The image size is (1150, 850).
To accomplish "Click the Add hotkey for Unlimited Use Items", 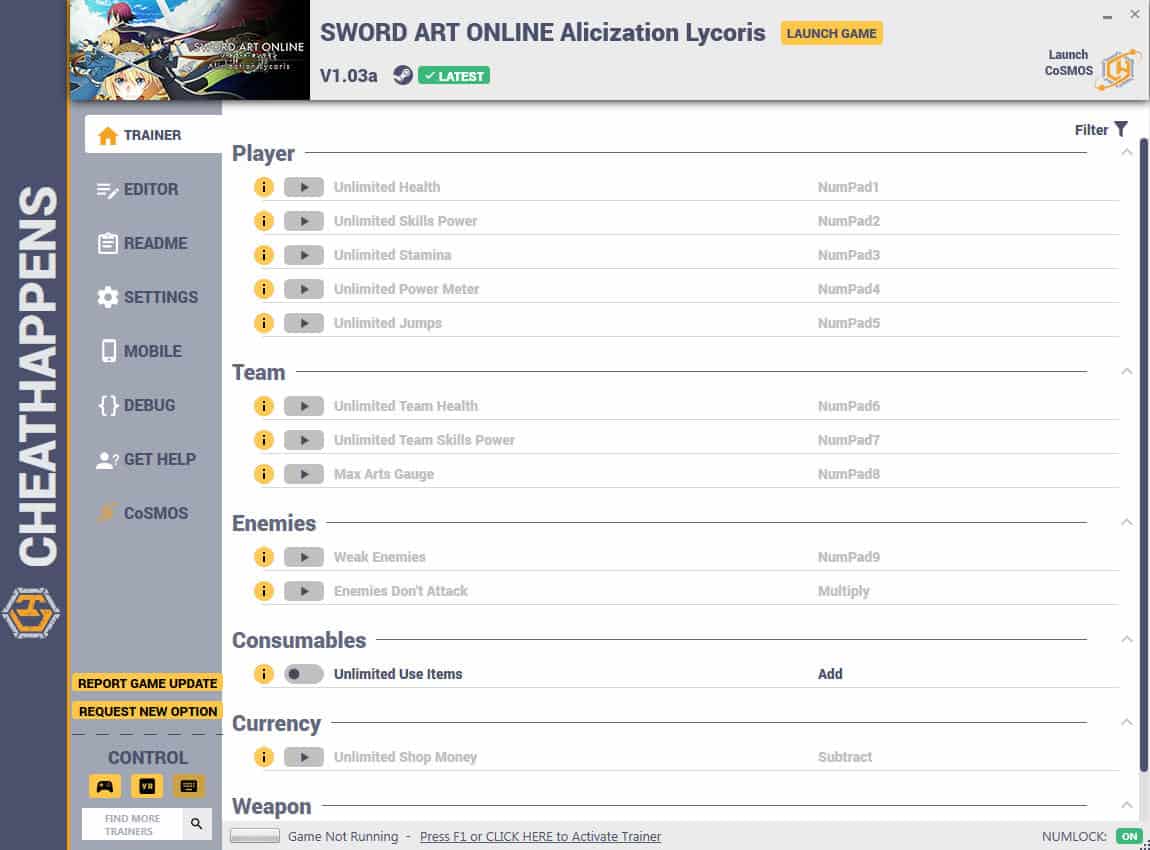I will point(830,674).
